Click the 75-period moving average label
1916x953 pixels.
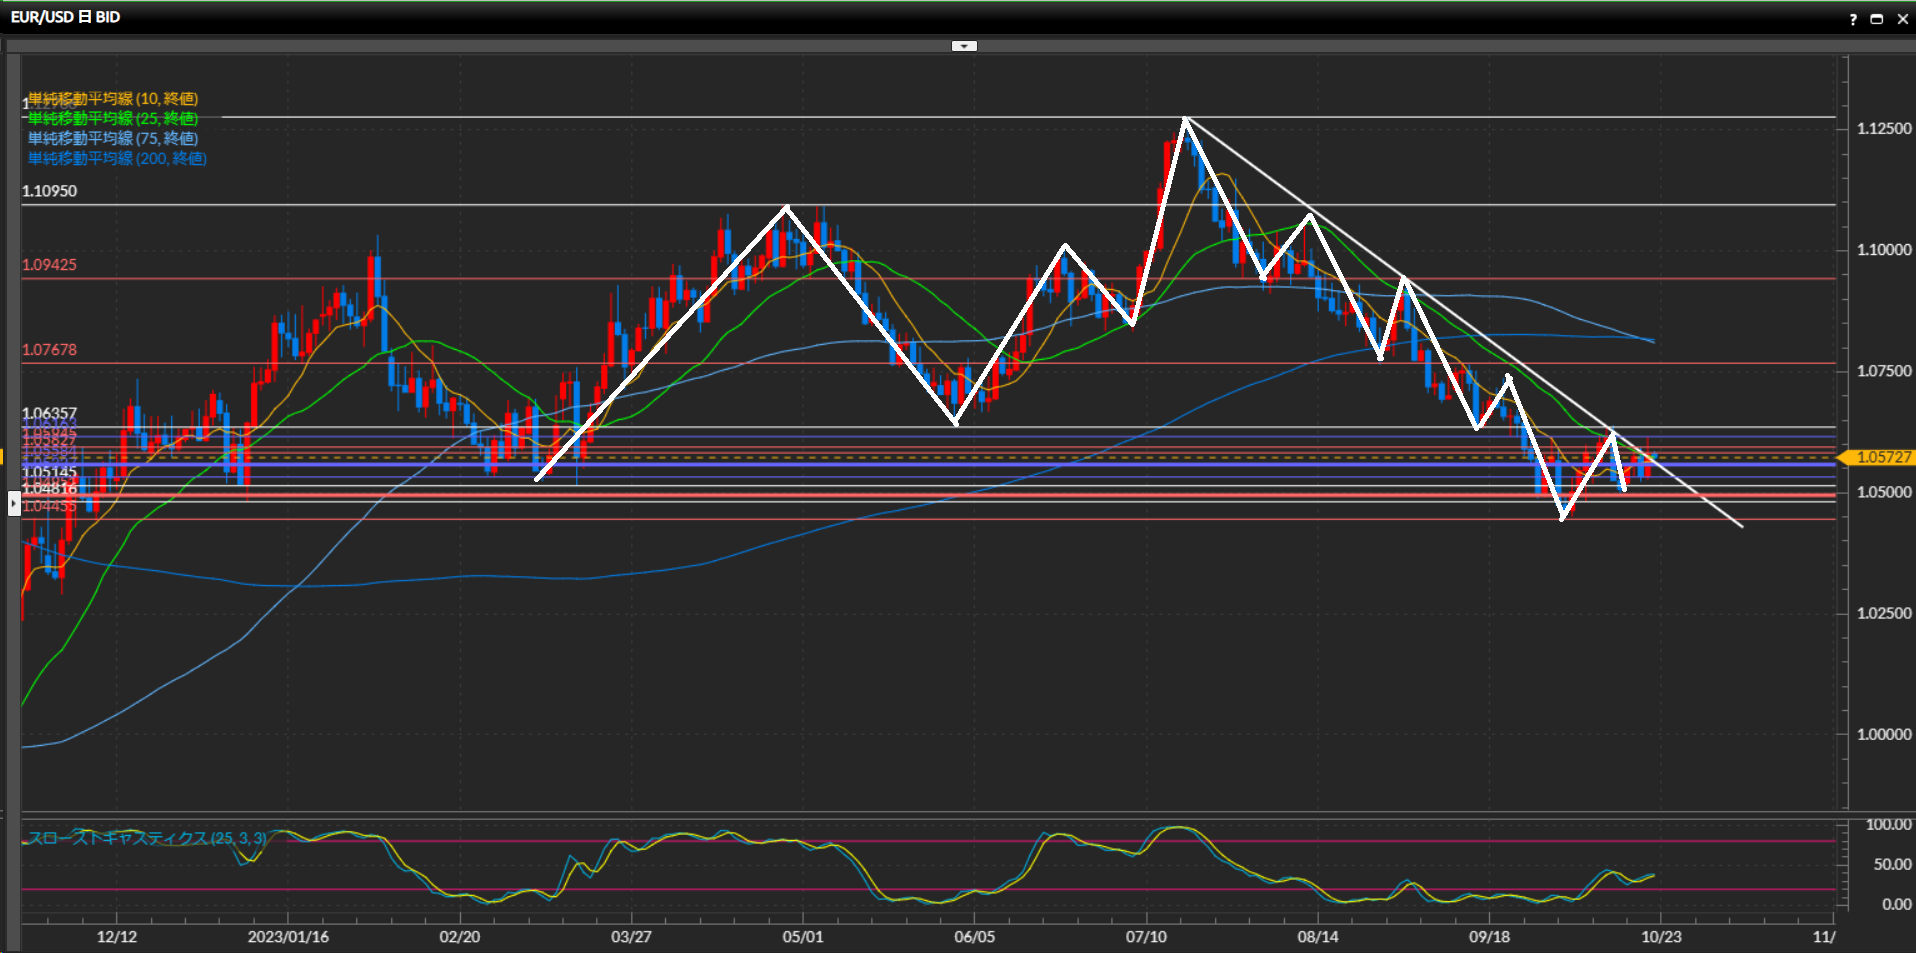tap(113, 139)
